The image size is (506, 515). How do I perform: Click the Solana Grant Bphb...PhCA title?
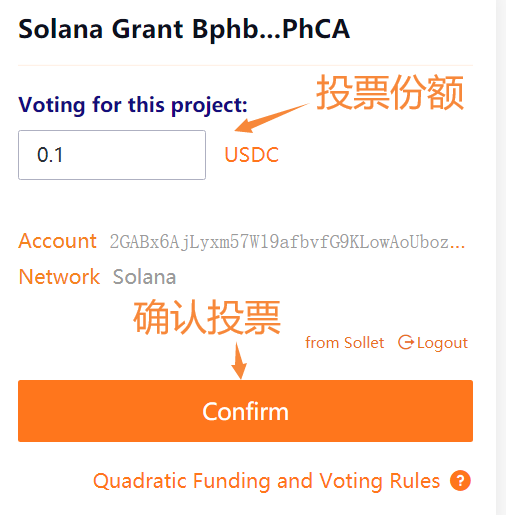pyautogui.click(x=184, y=30)
